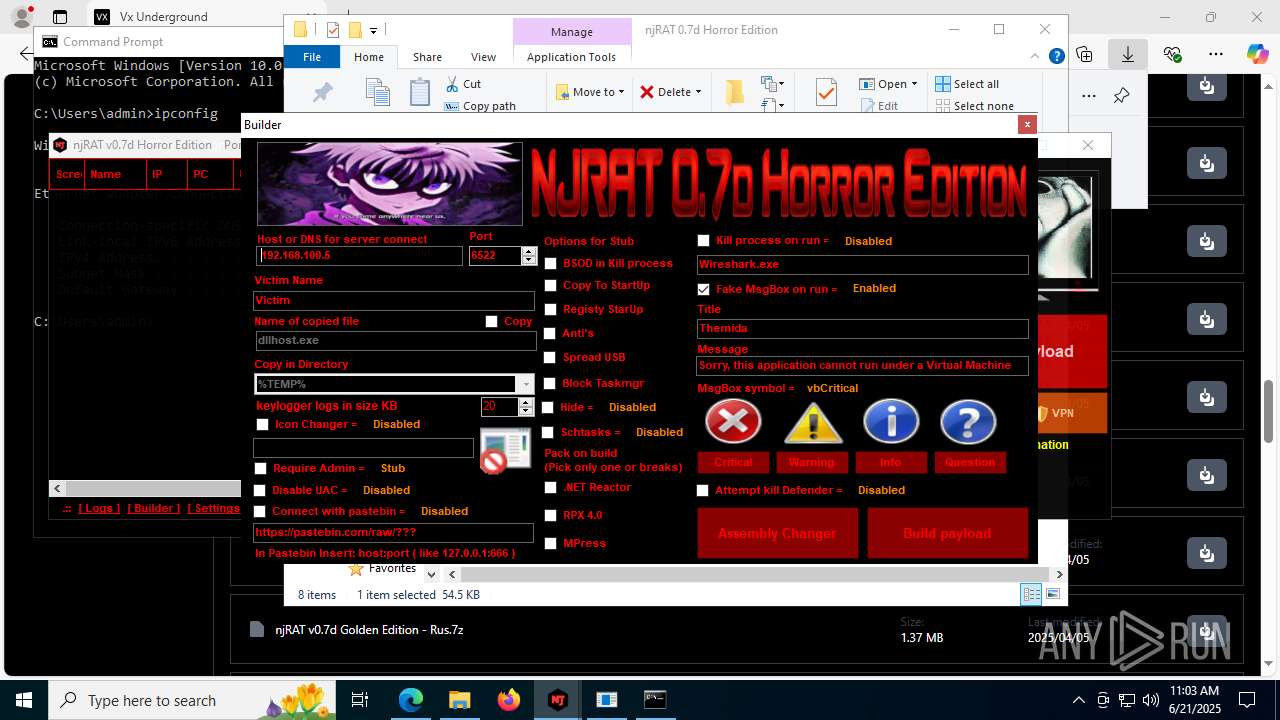The width and height of the screenshot is (1280, 720).
Task: Click Select none in Explorer ribbon
Action: pos(974,106)
